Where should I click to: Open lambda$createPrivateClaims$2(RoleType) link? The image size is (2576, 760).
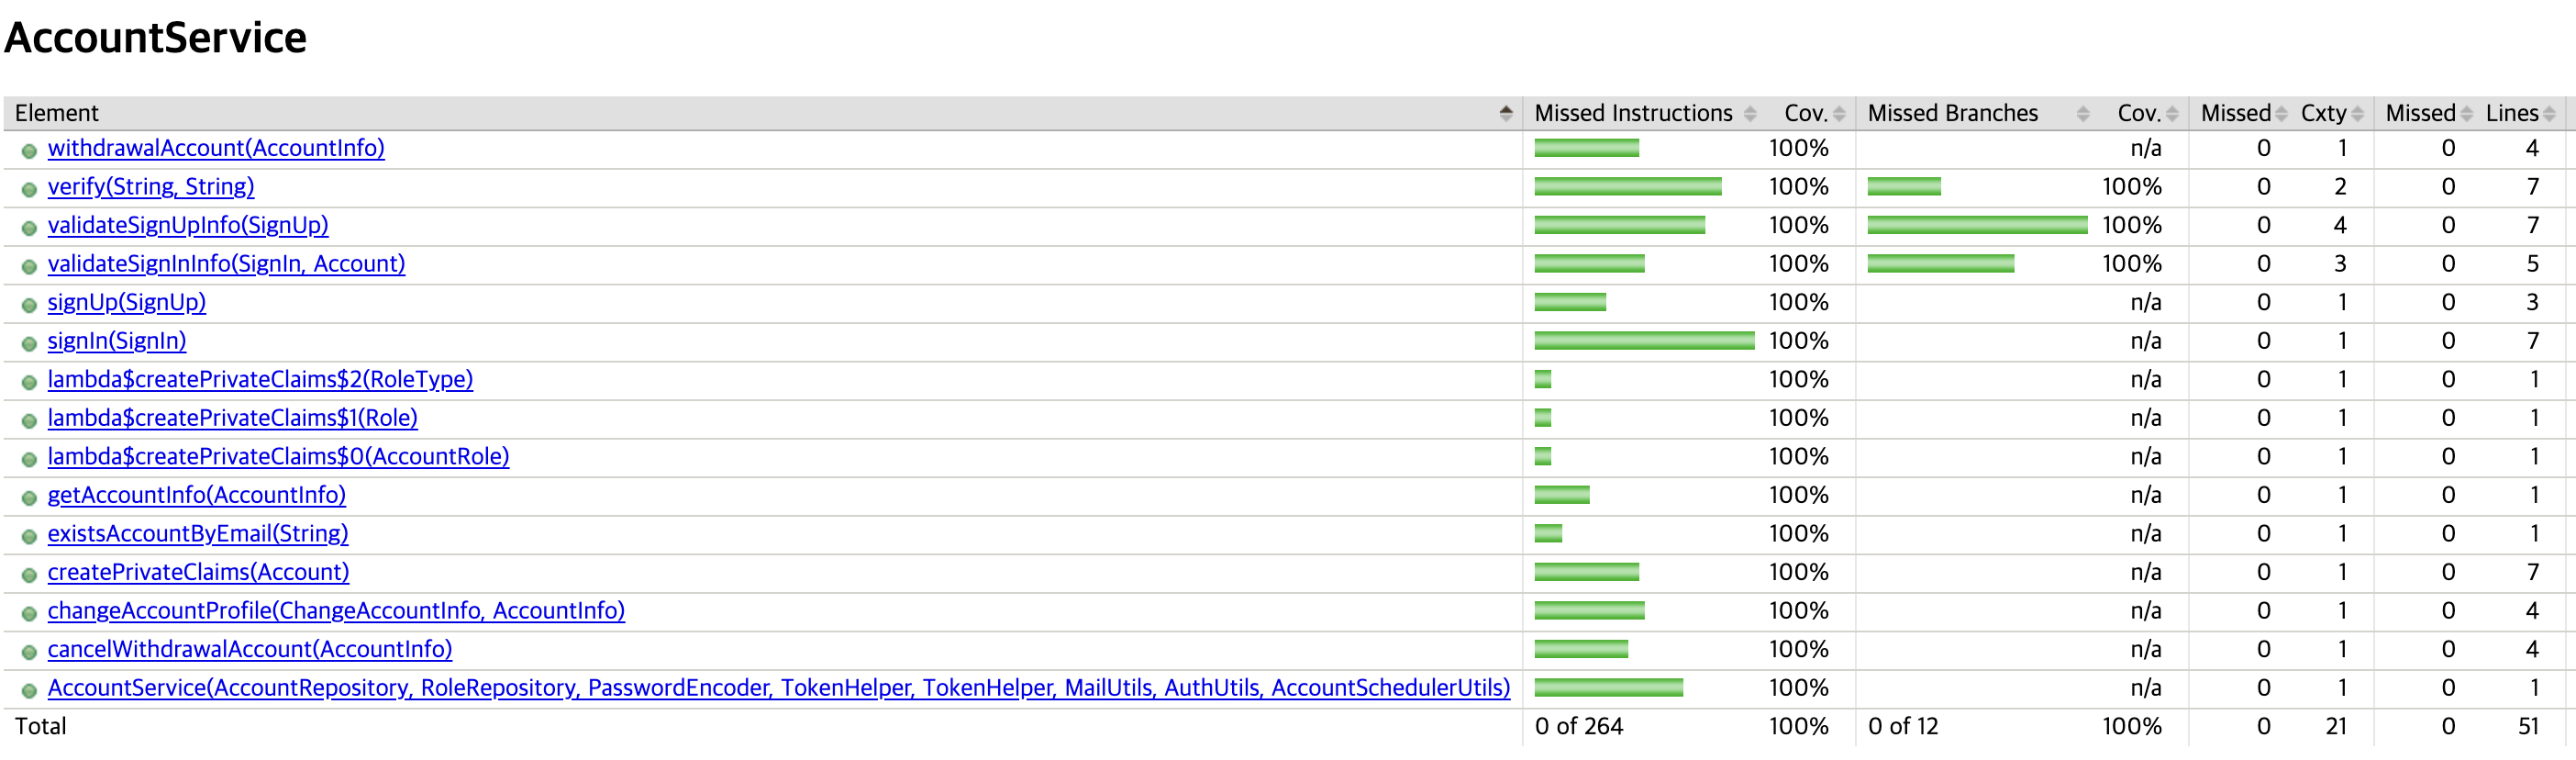click(260, 380)
